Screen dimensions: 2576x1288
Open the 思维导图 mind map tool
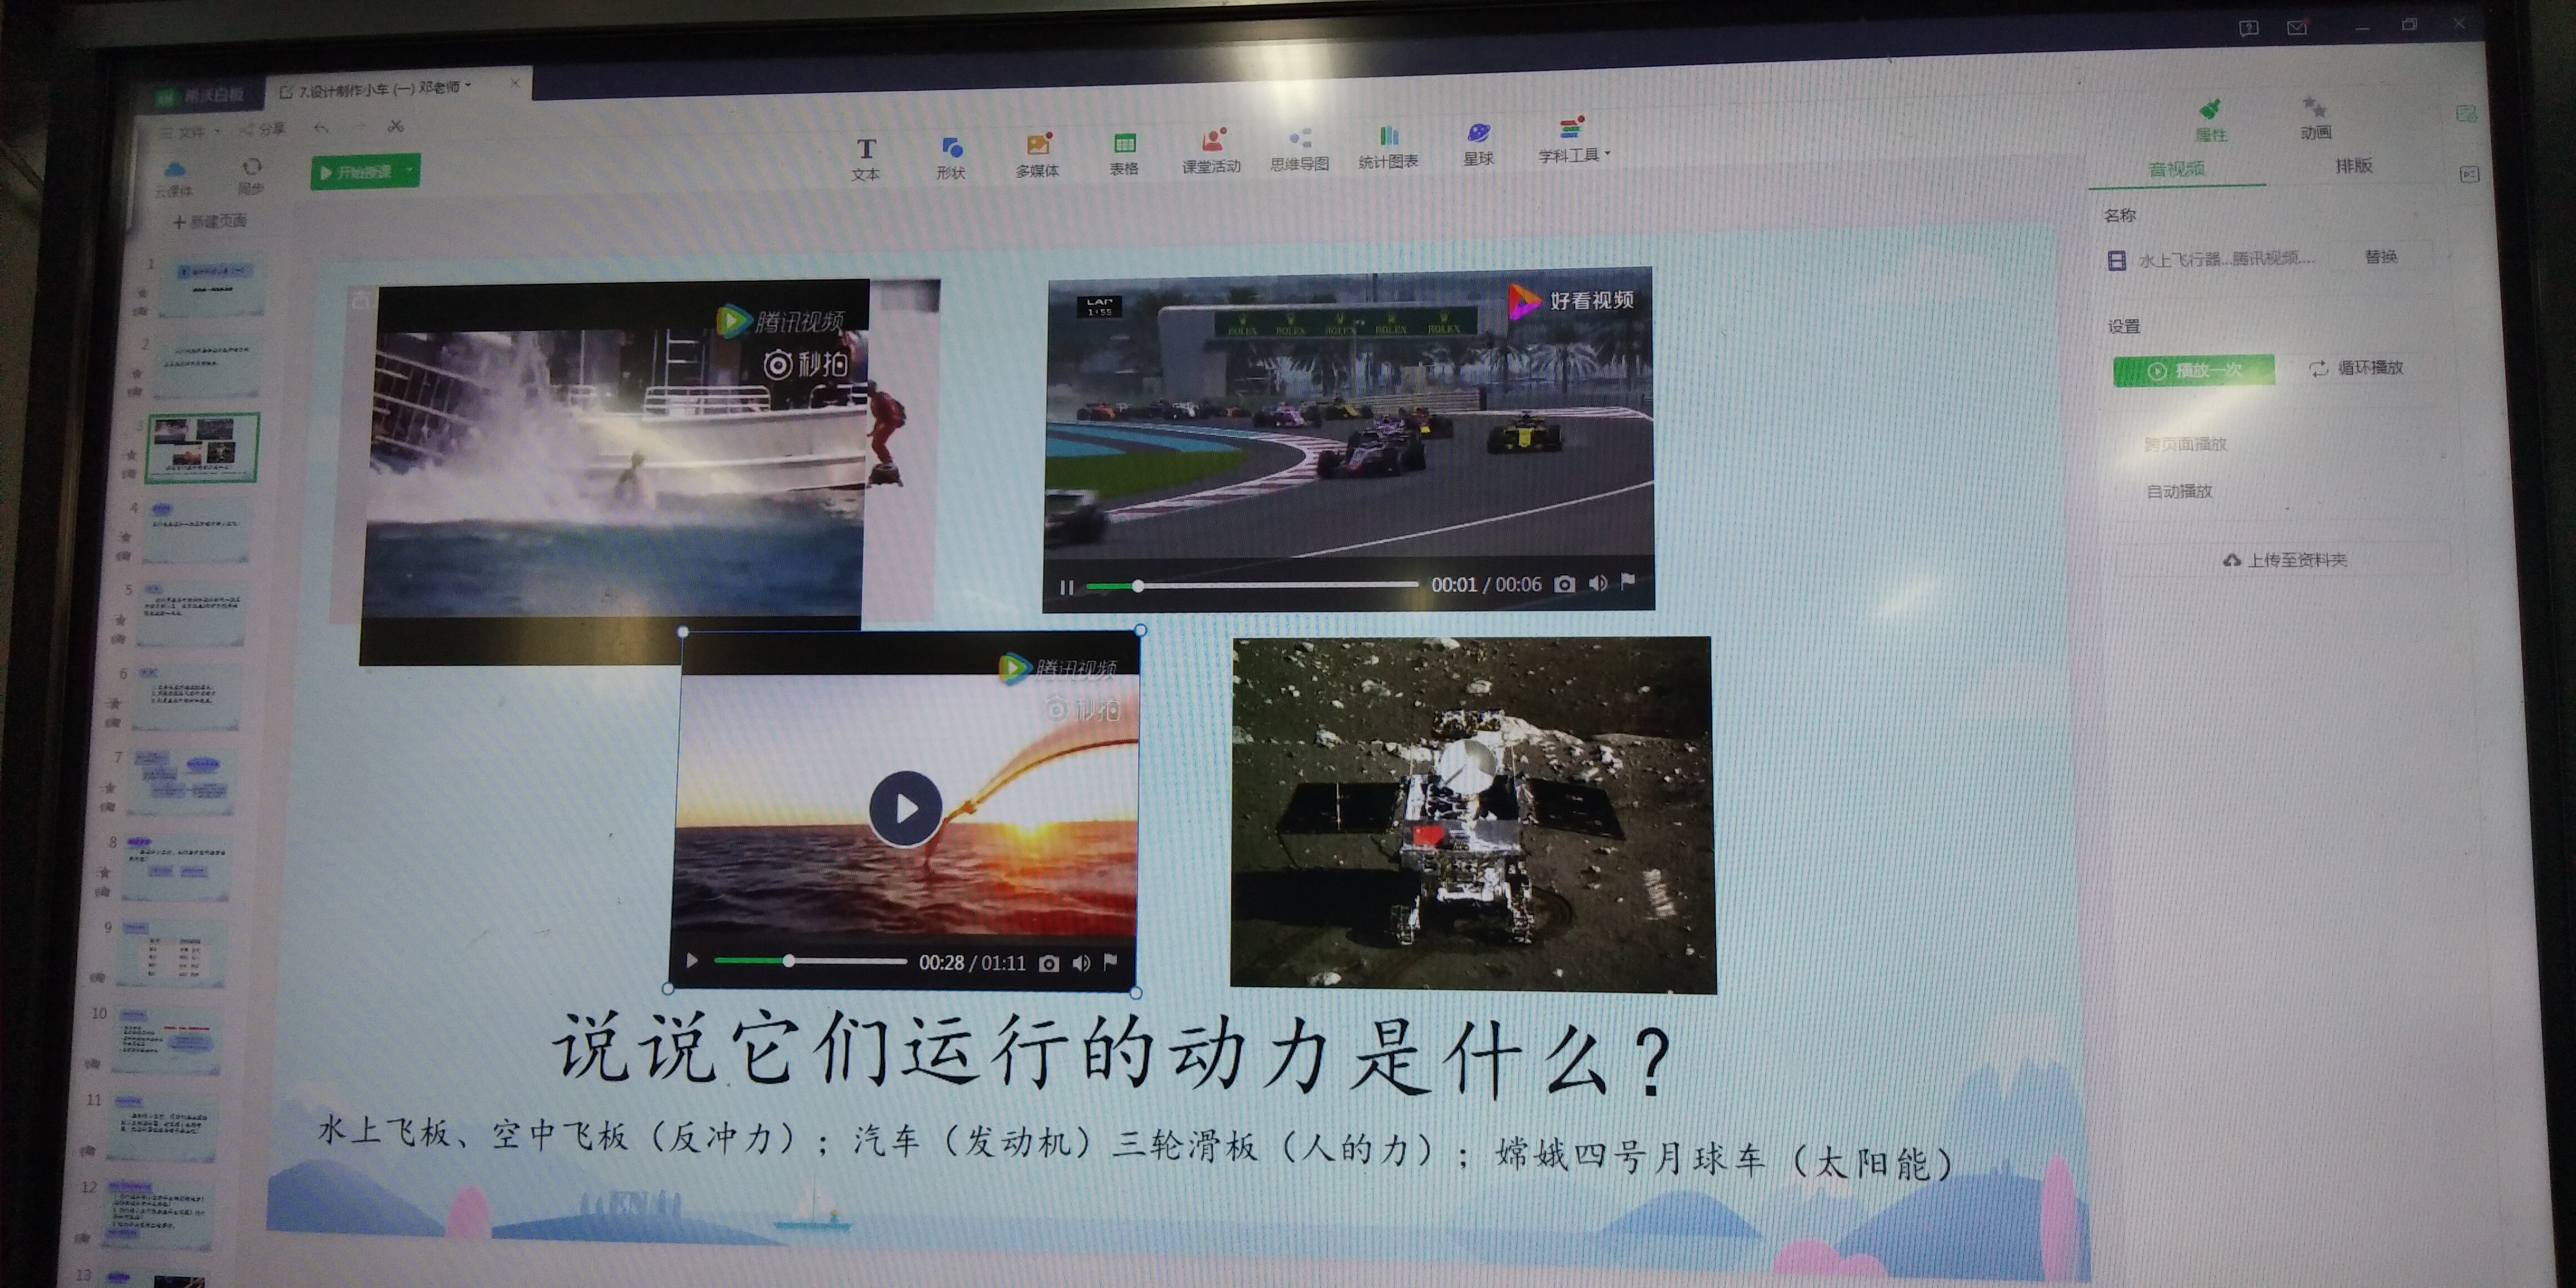[x=1299, y=149]
